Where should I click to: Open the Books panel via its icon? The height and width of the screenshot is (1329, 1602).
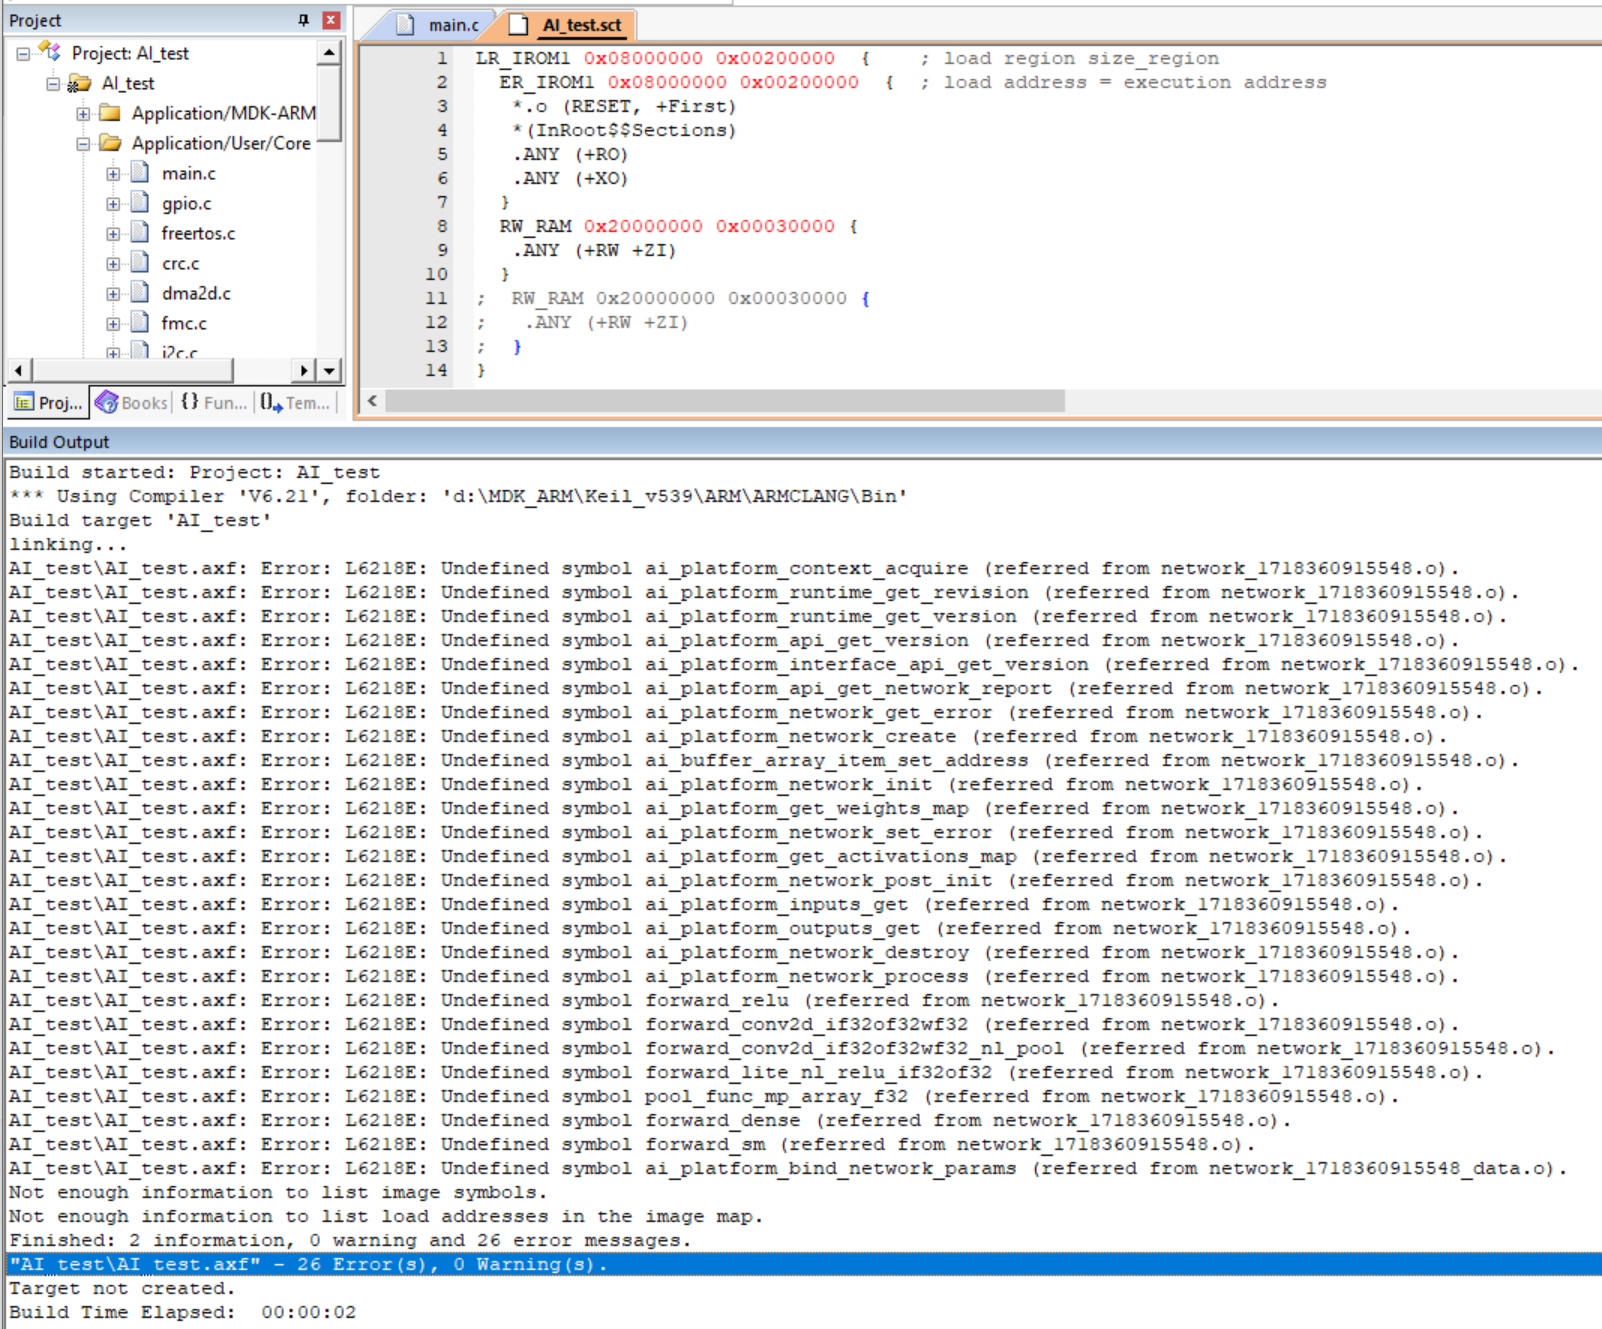point(107,403)
